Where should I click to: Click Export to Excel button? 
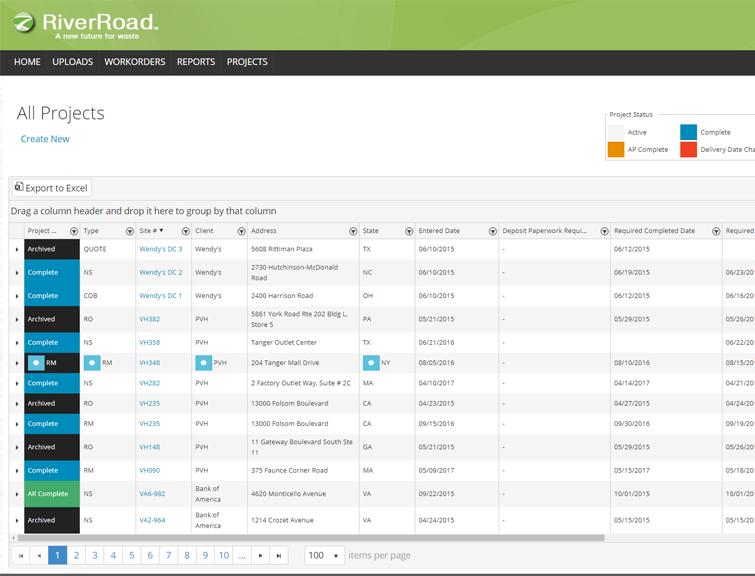click(x=52, y=188)
